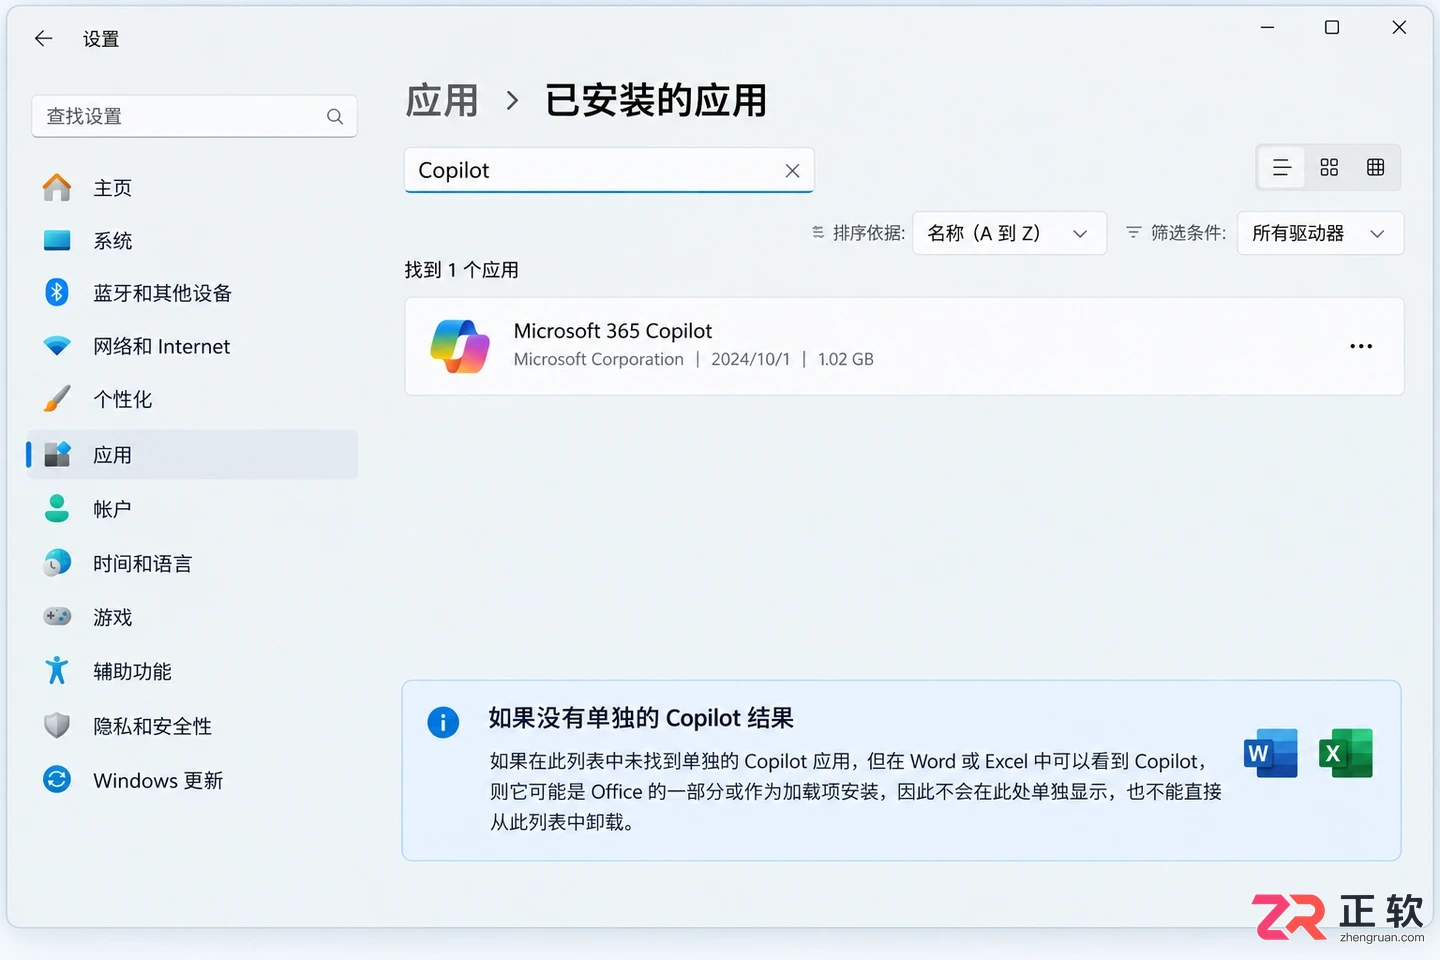Open more options for Microsoft 365 Copilot
The image size is (1440, 960).
pyautogui.click(x=1361, y=347)
